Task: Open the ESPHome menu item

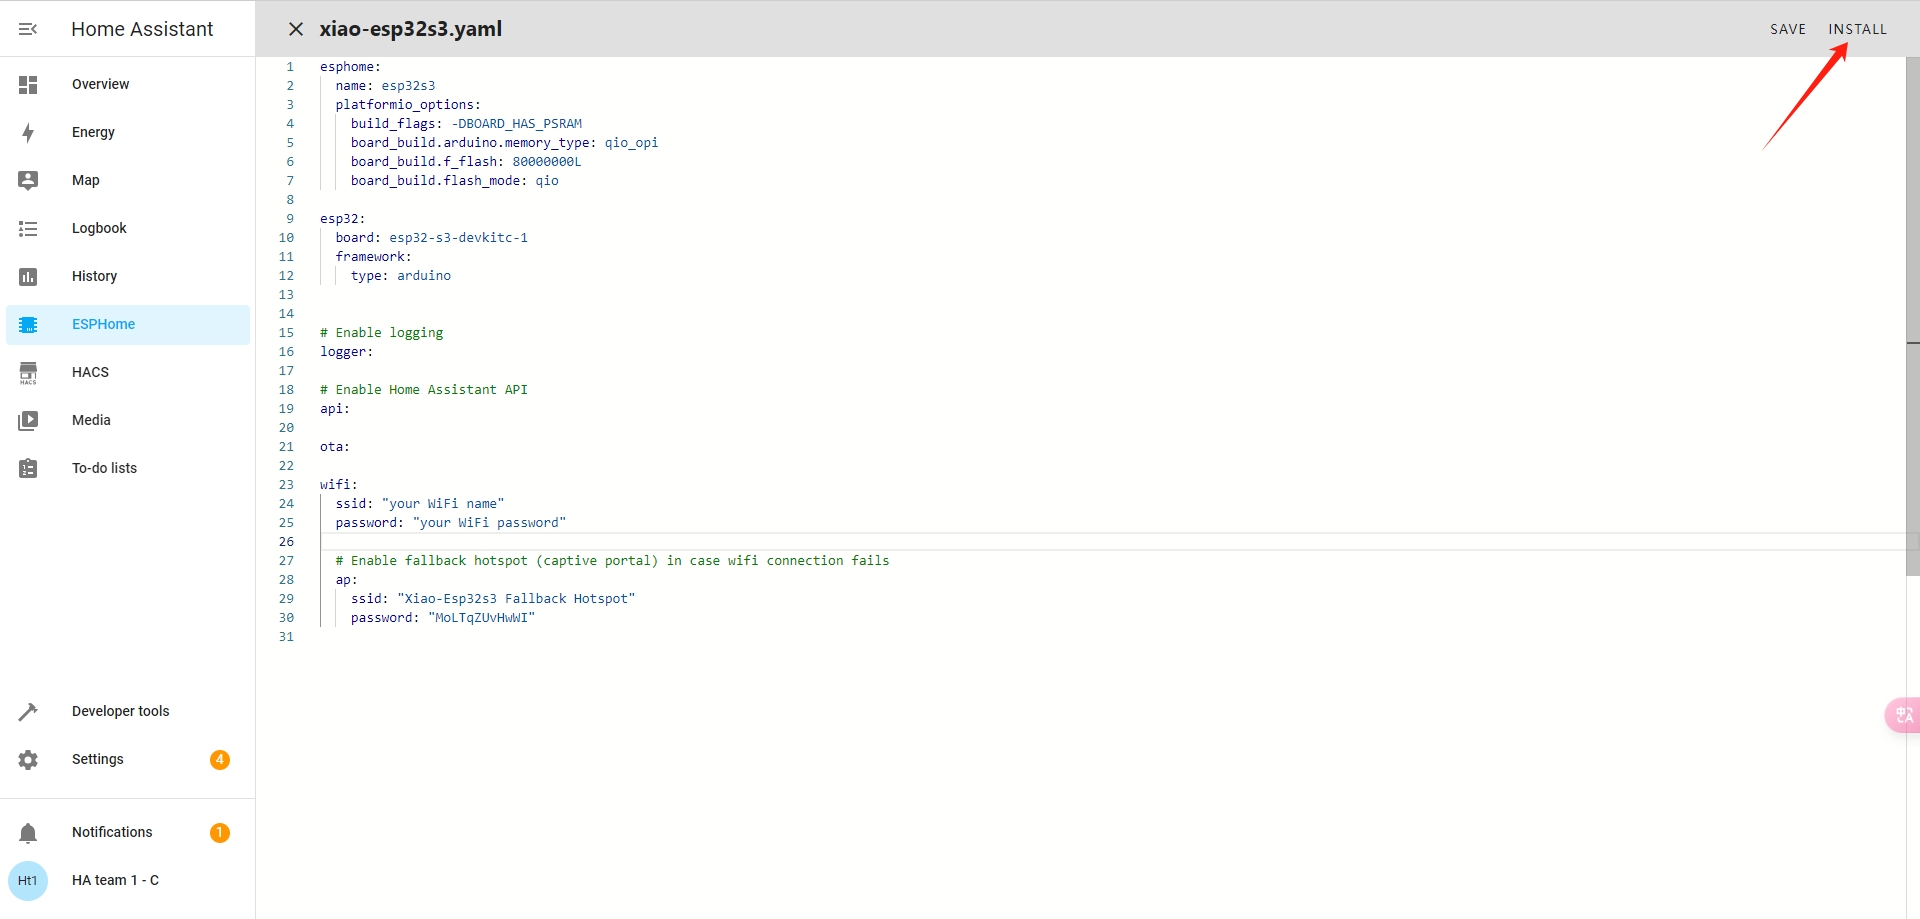Action: click(128, 325)
